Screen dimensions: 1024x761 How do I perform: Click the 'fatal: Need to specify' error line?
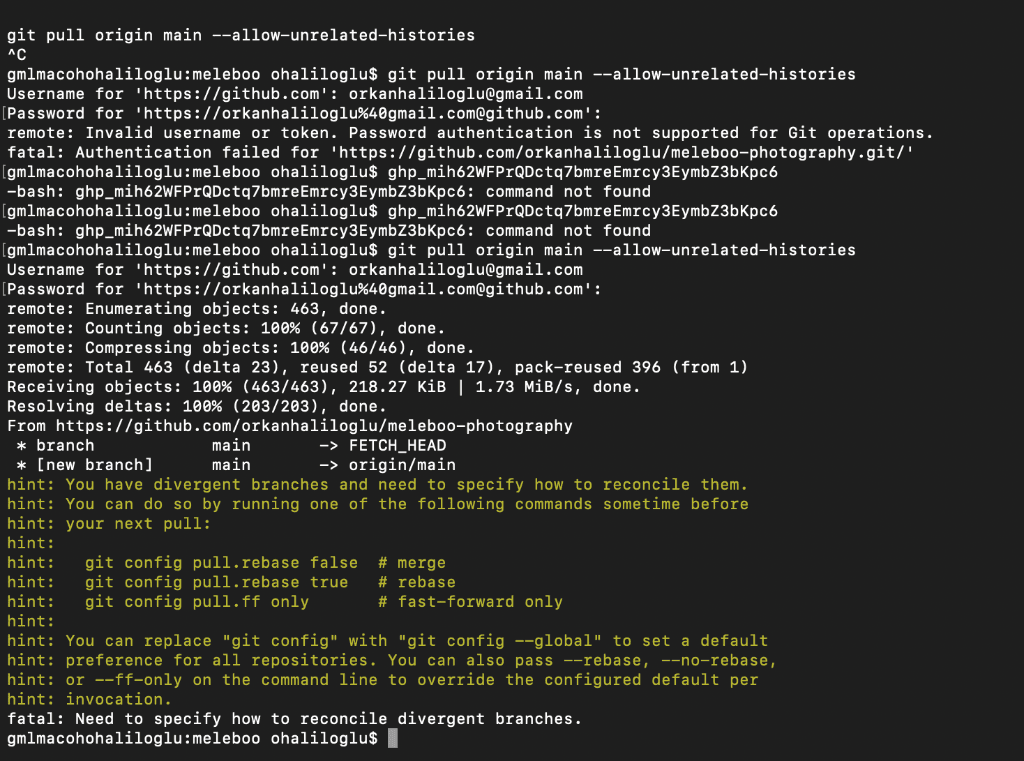click(294, 719)
